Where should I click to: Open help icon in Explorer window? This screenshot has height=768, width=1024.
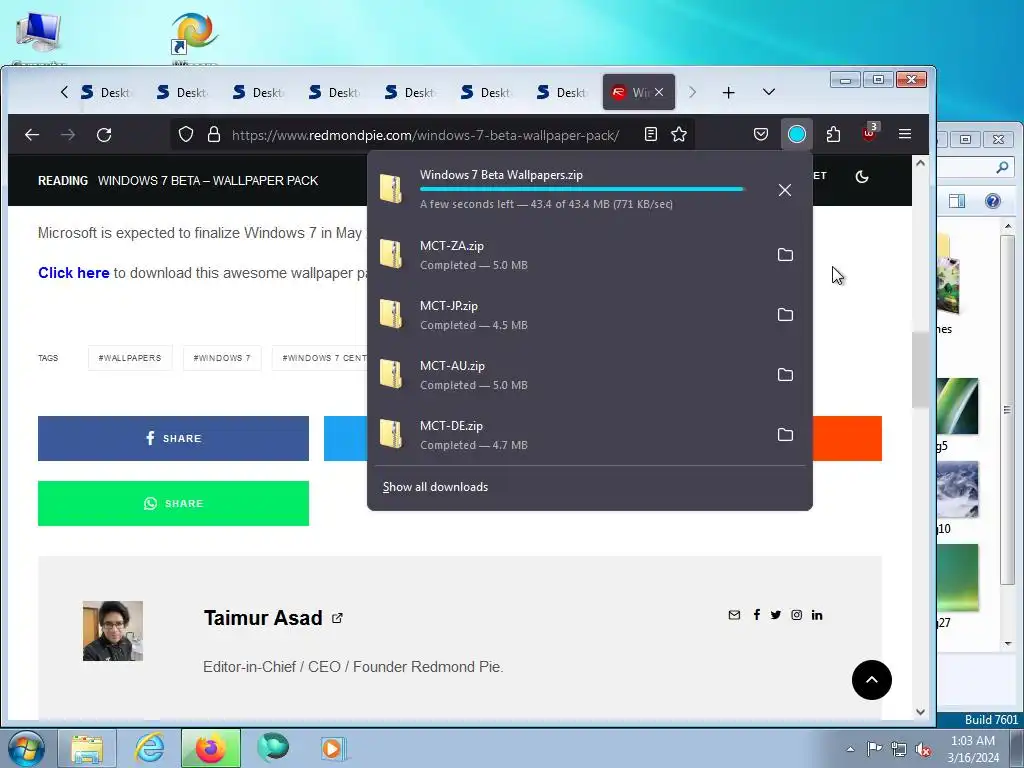(x=993, y=201)
